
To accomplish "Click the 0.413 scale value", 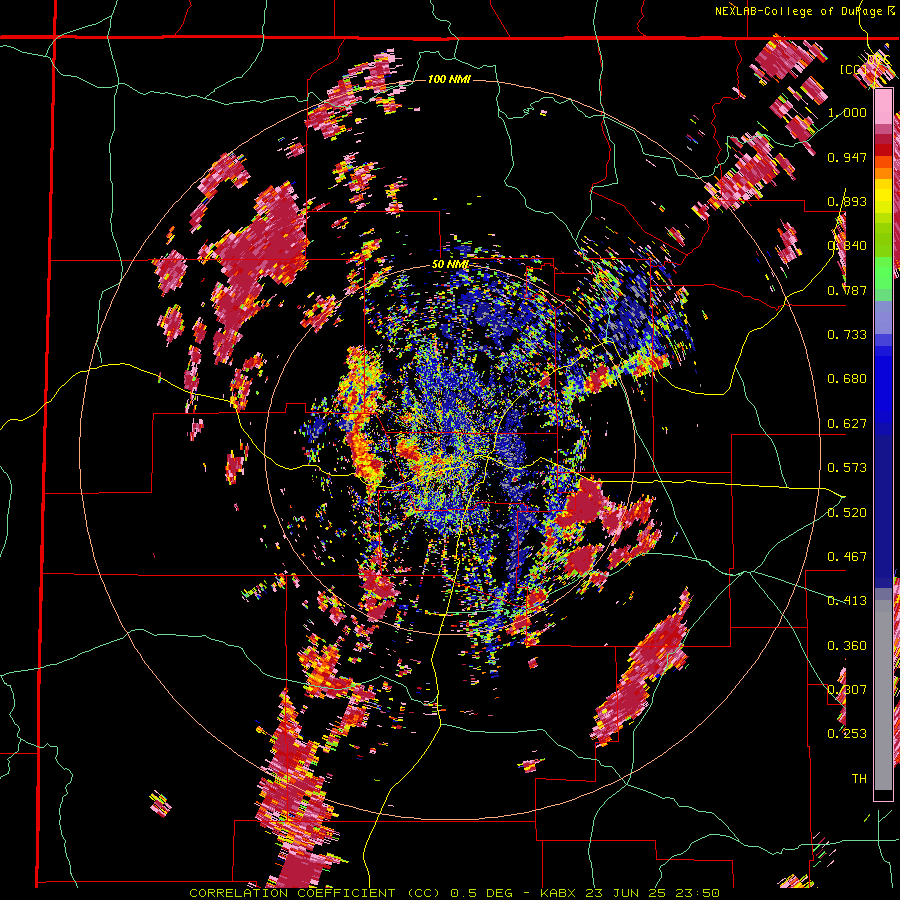I will [x=847, y=601].
